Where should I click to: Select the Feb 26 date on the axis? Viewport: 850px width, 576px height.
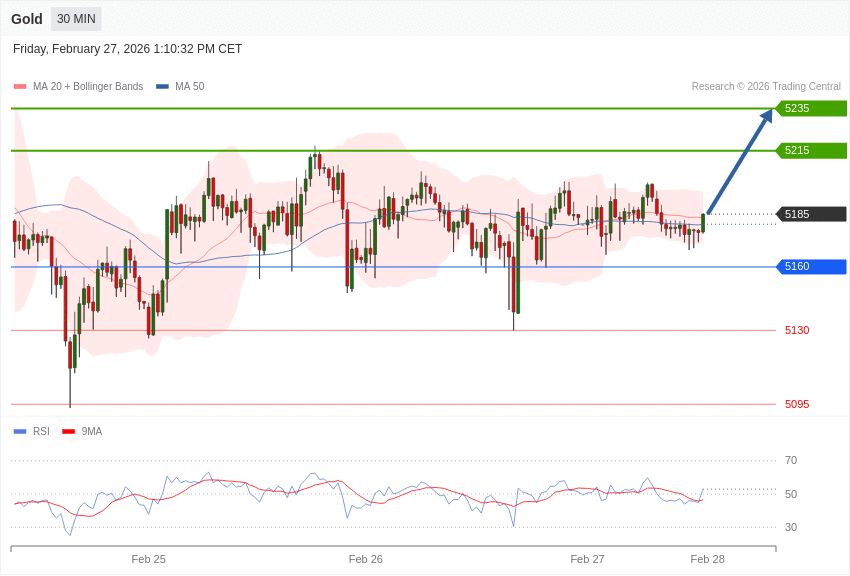tap(366, 559)
